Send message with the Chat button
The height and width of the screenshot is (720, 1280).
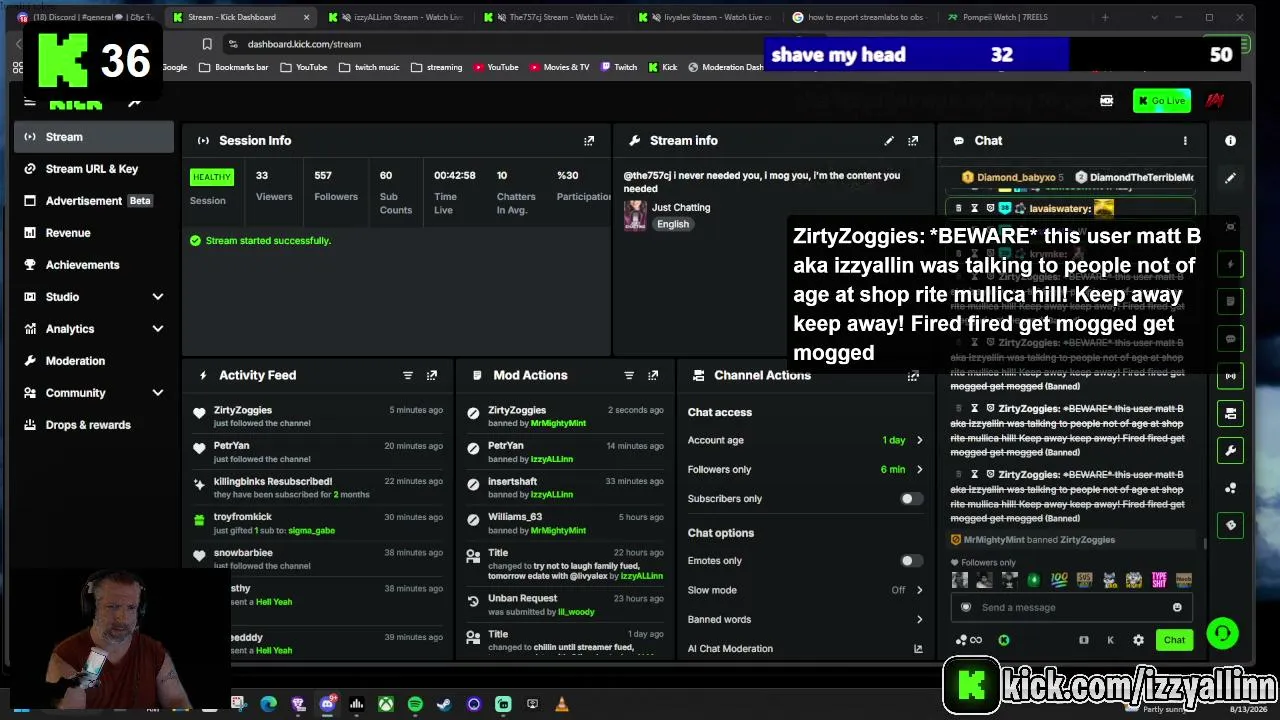tap(1174, 640)
